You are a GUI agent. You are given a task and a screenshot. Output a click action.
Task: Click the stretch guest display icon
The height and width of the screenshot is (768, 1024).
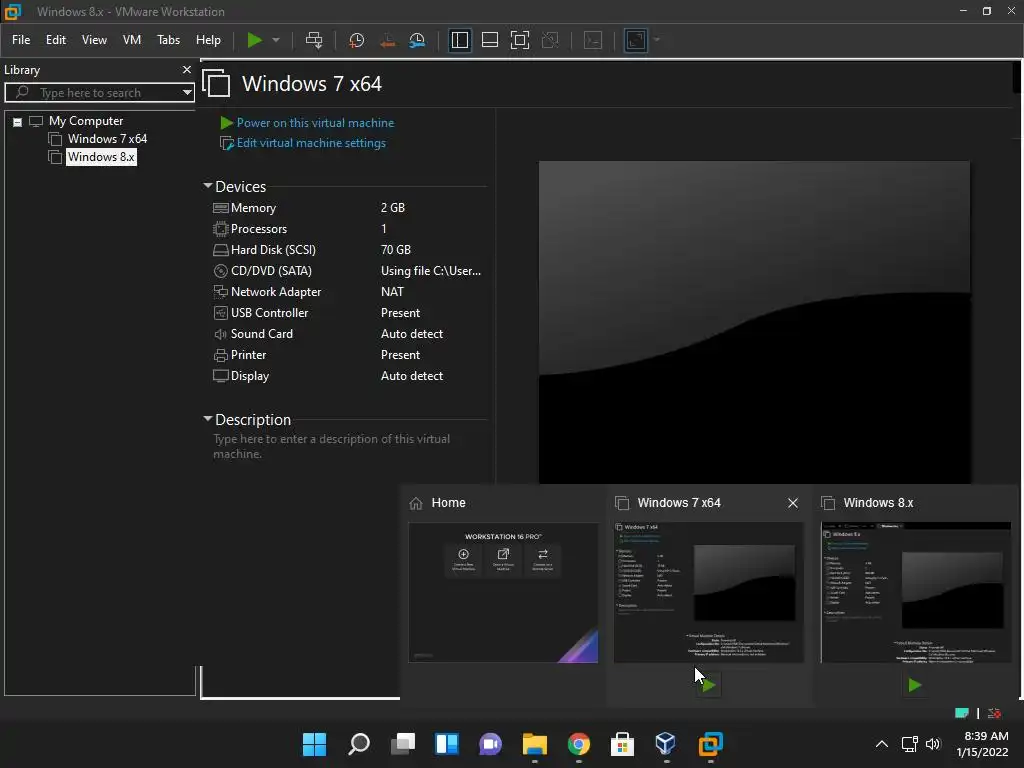[x=635, y=40]
